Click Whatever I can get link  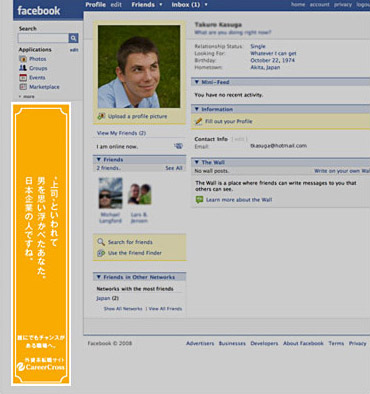click(273, 53)
